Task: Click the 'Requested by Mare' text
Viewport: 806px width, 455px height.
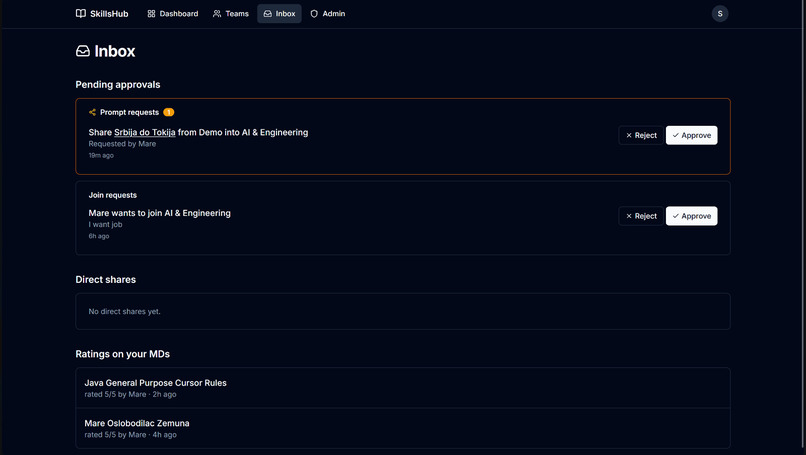Action: click(122, 144)
